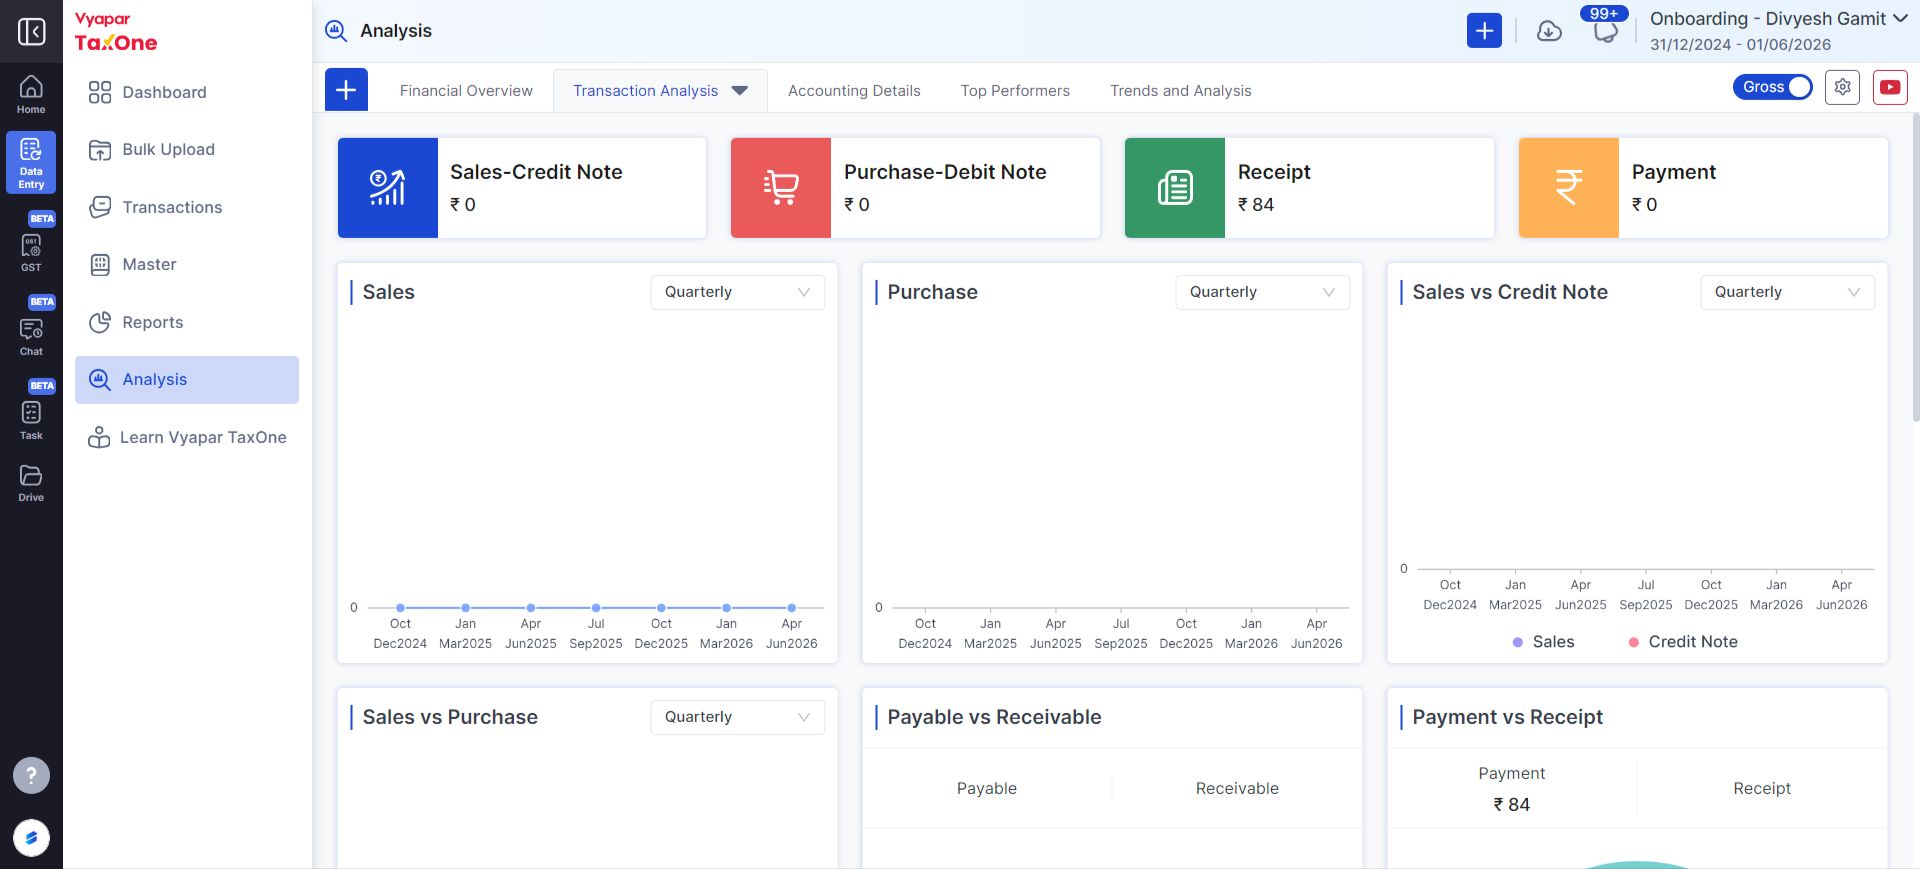Toggle the Gross switch

point(1772,87)
